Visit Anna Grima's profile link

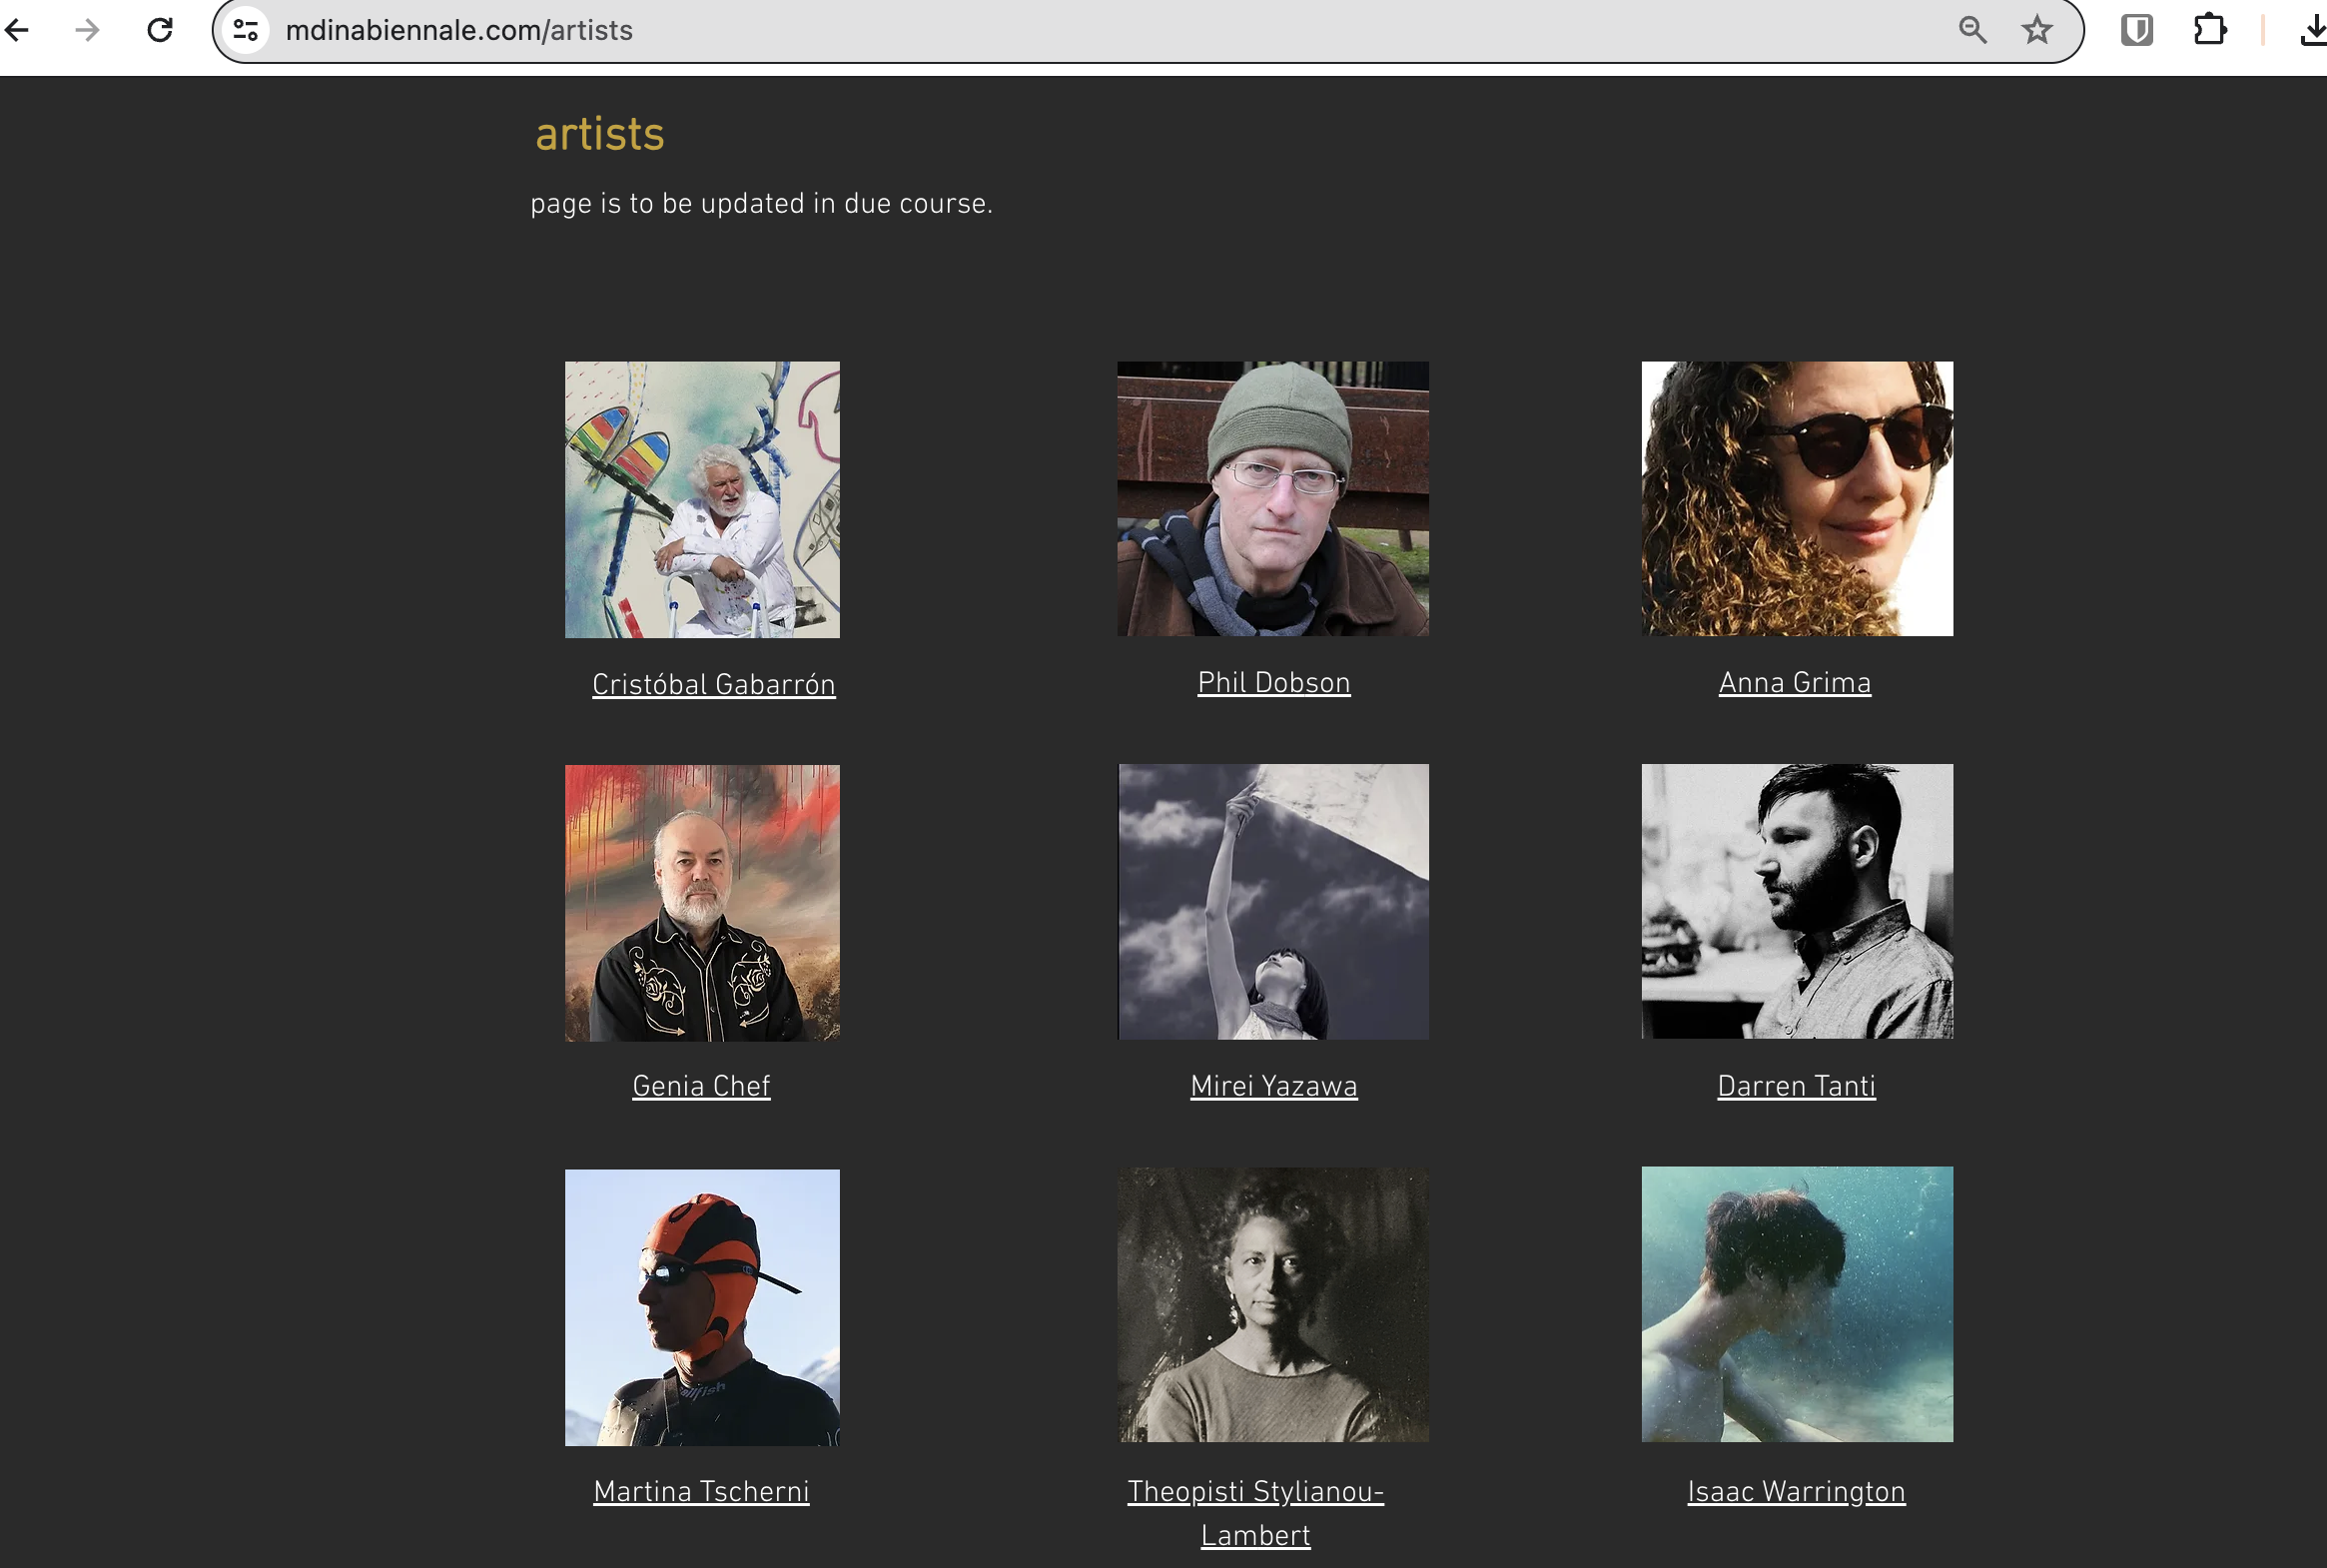click(x=1795, y=683)
